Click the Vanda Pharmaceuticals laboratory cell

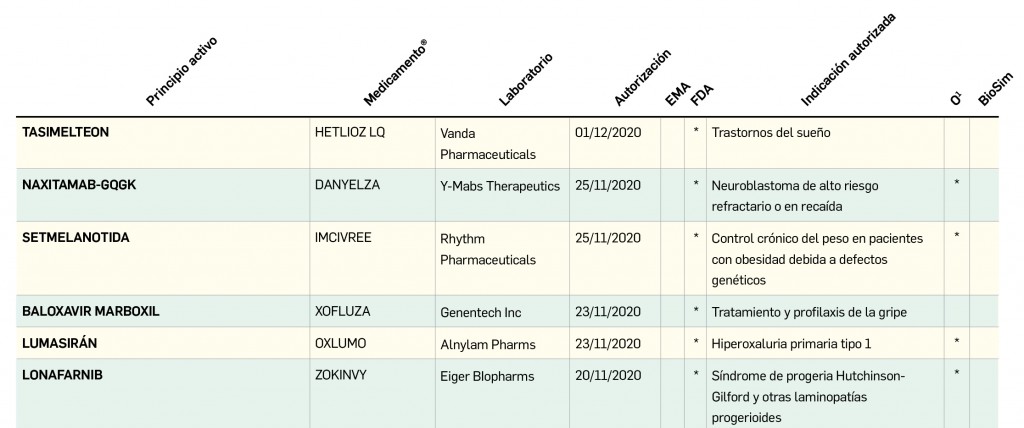pyautogui.click(x=487, y=143)
